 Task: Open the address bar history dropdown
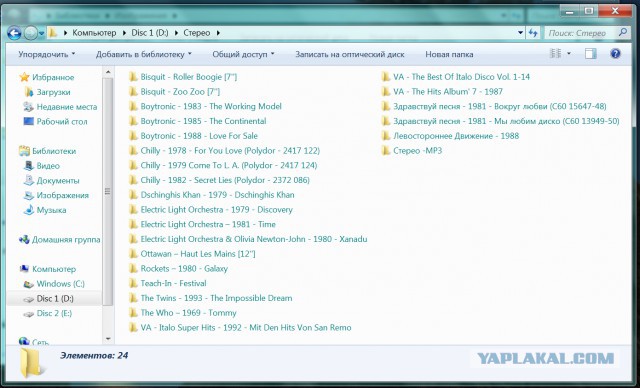point(520,33)
